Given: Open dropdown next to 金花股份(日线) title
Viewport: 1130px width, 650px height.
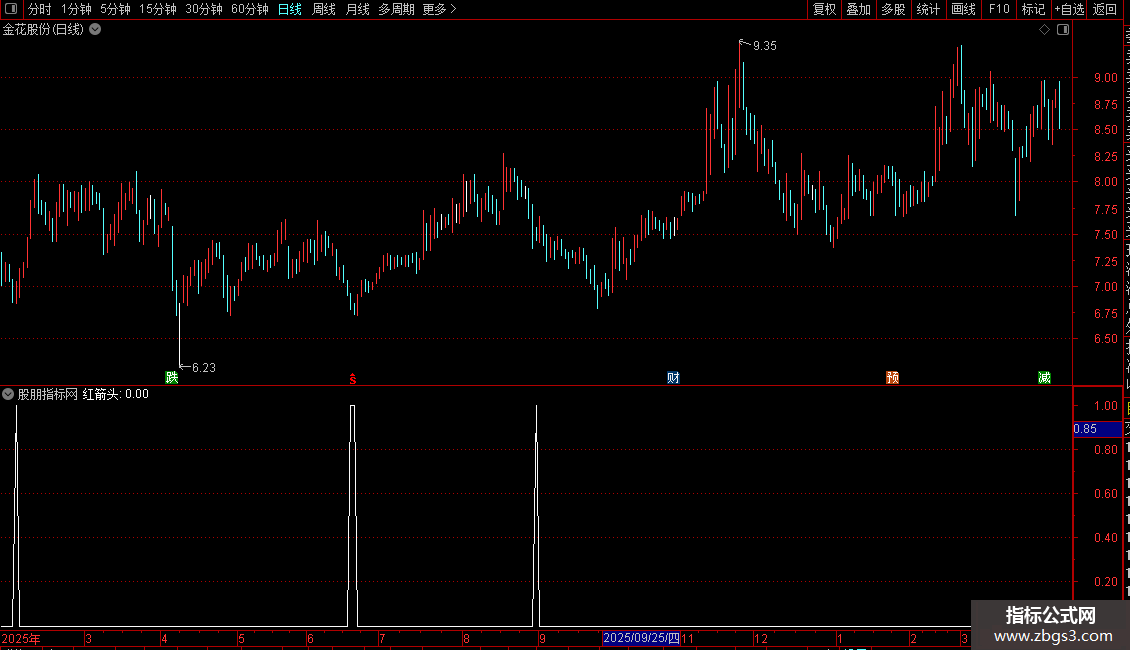Looking at the screenshot, I should pyautogui.click(x=95, y=30).
